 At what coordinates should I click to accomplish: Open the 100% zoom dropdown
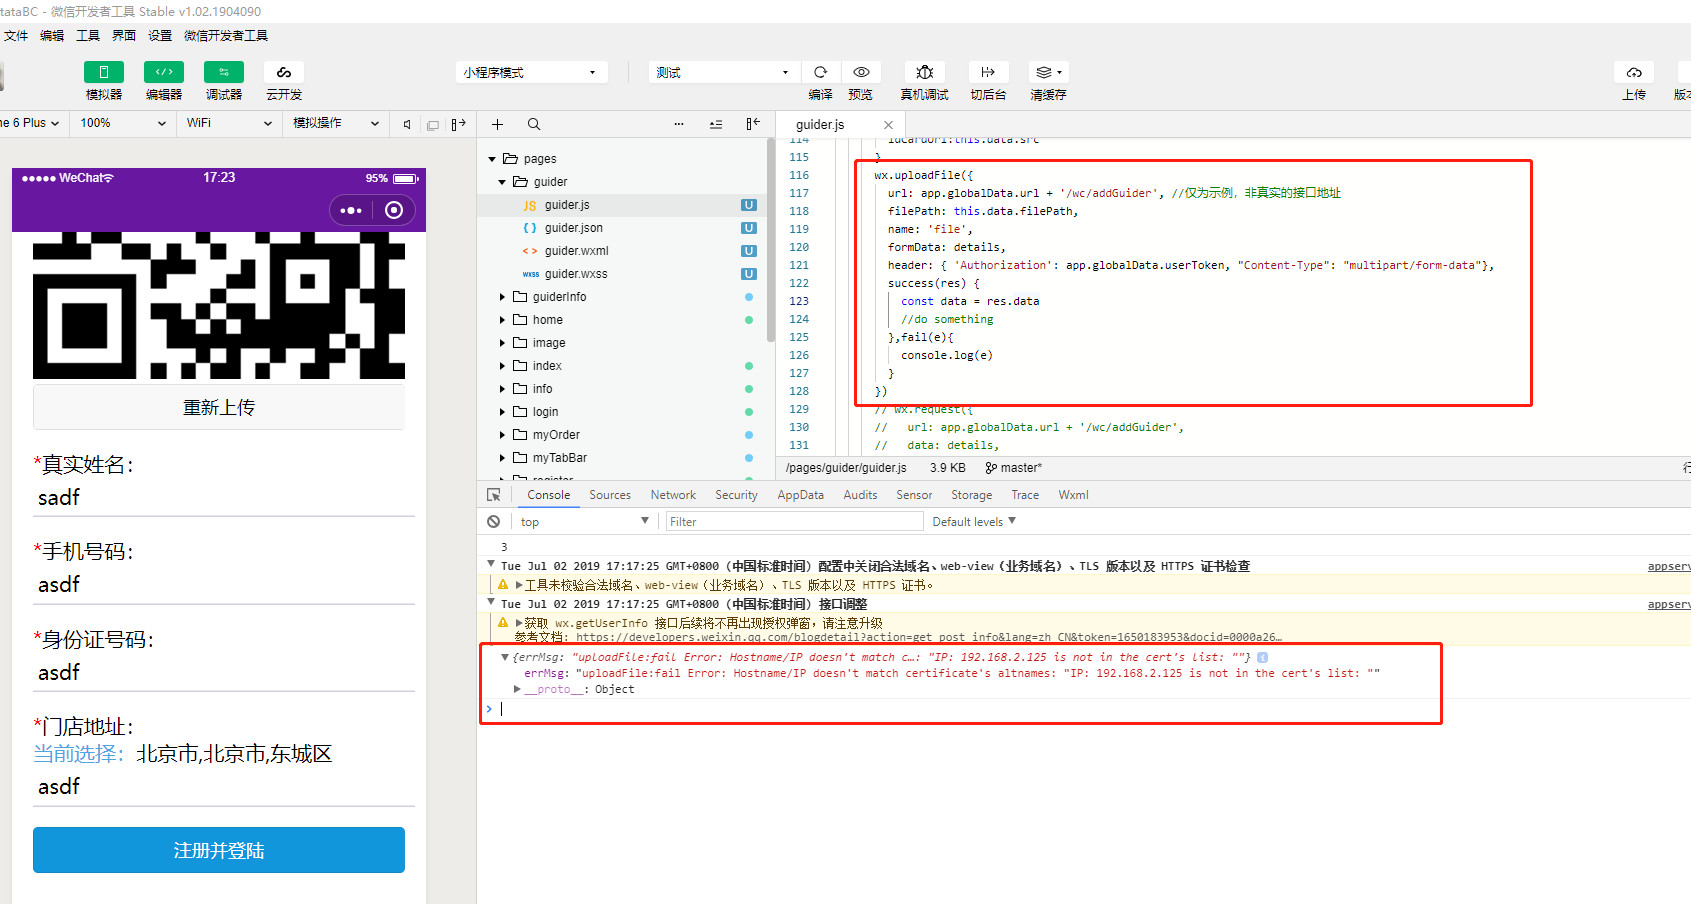point(122,123)
